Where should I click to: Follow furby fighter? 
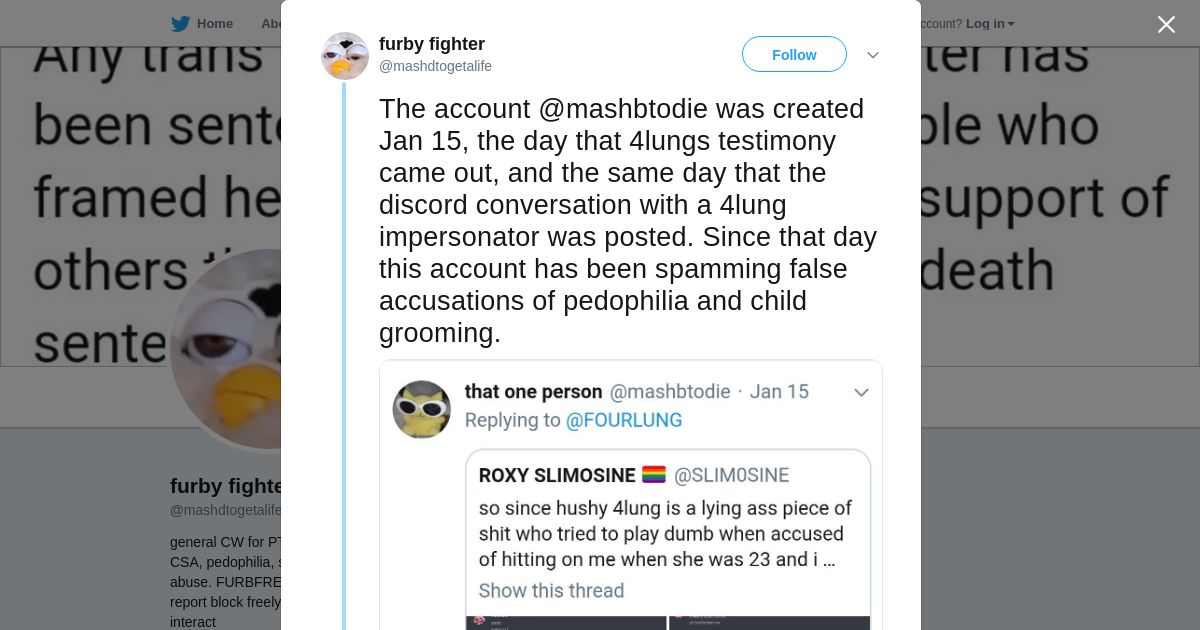[794, 55]
